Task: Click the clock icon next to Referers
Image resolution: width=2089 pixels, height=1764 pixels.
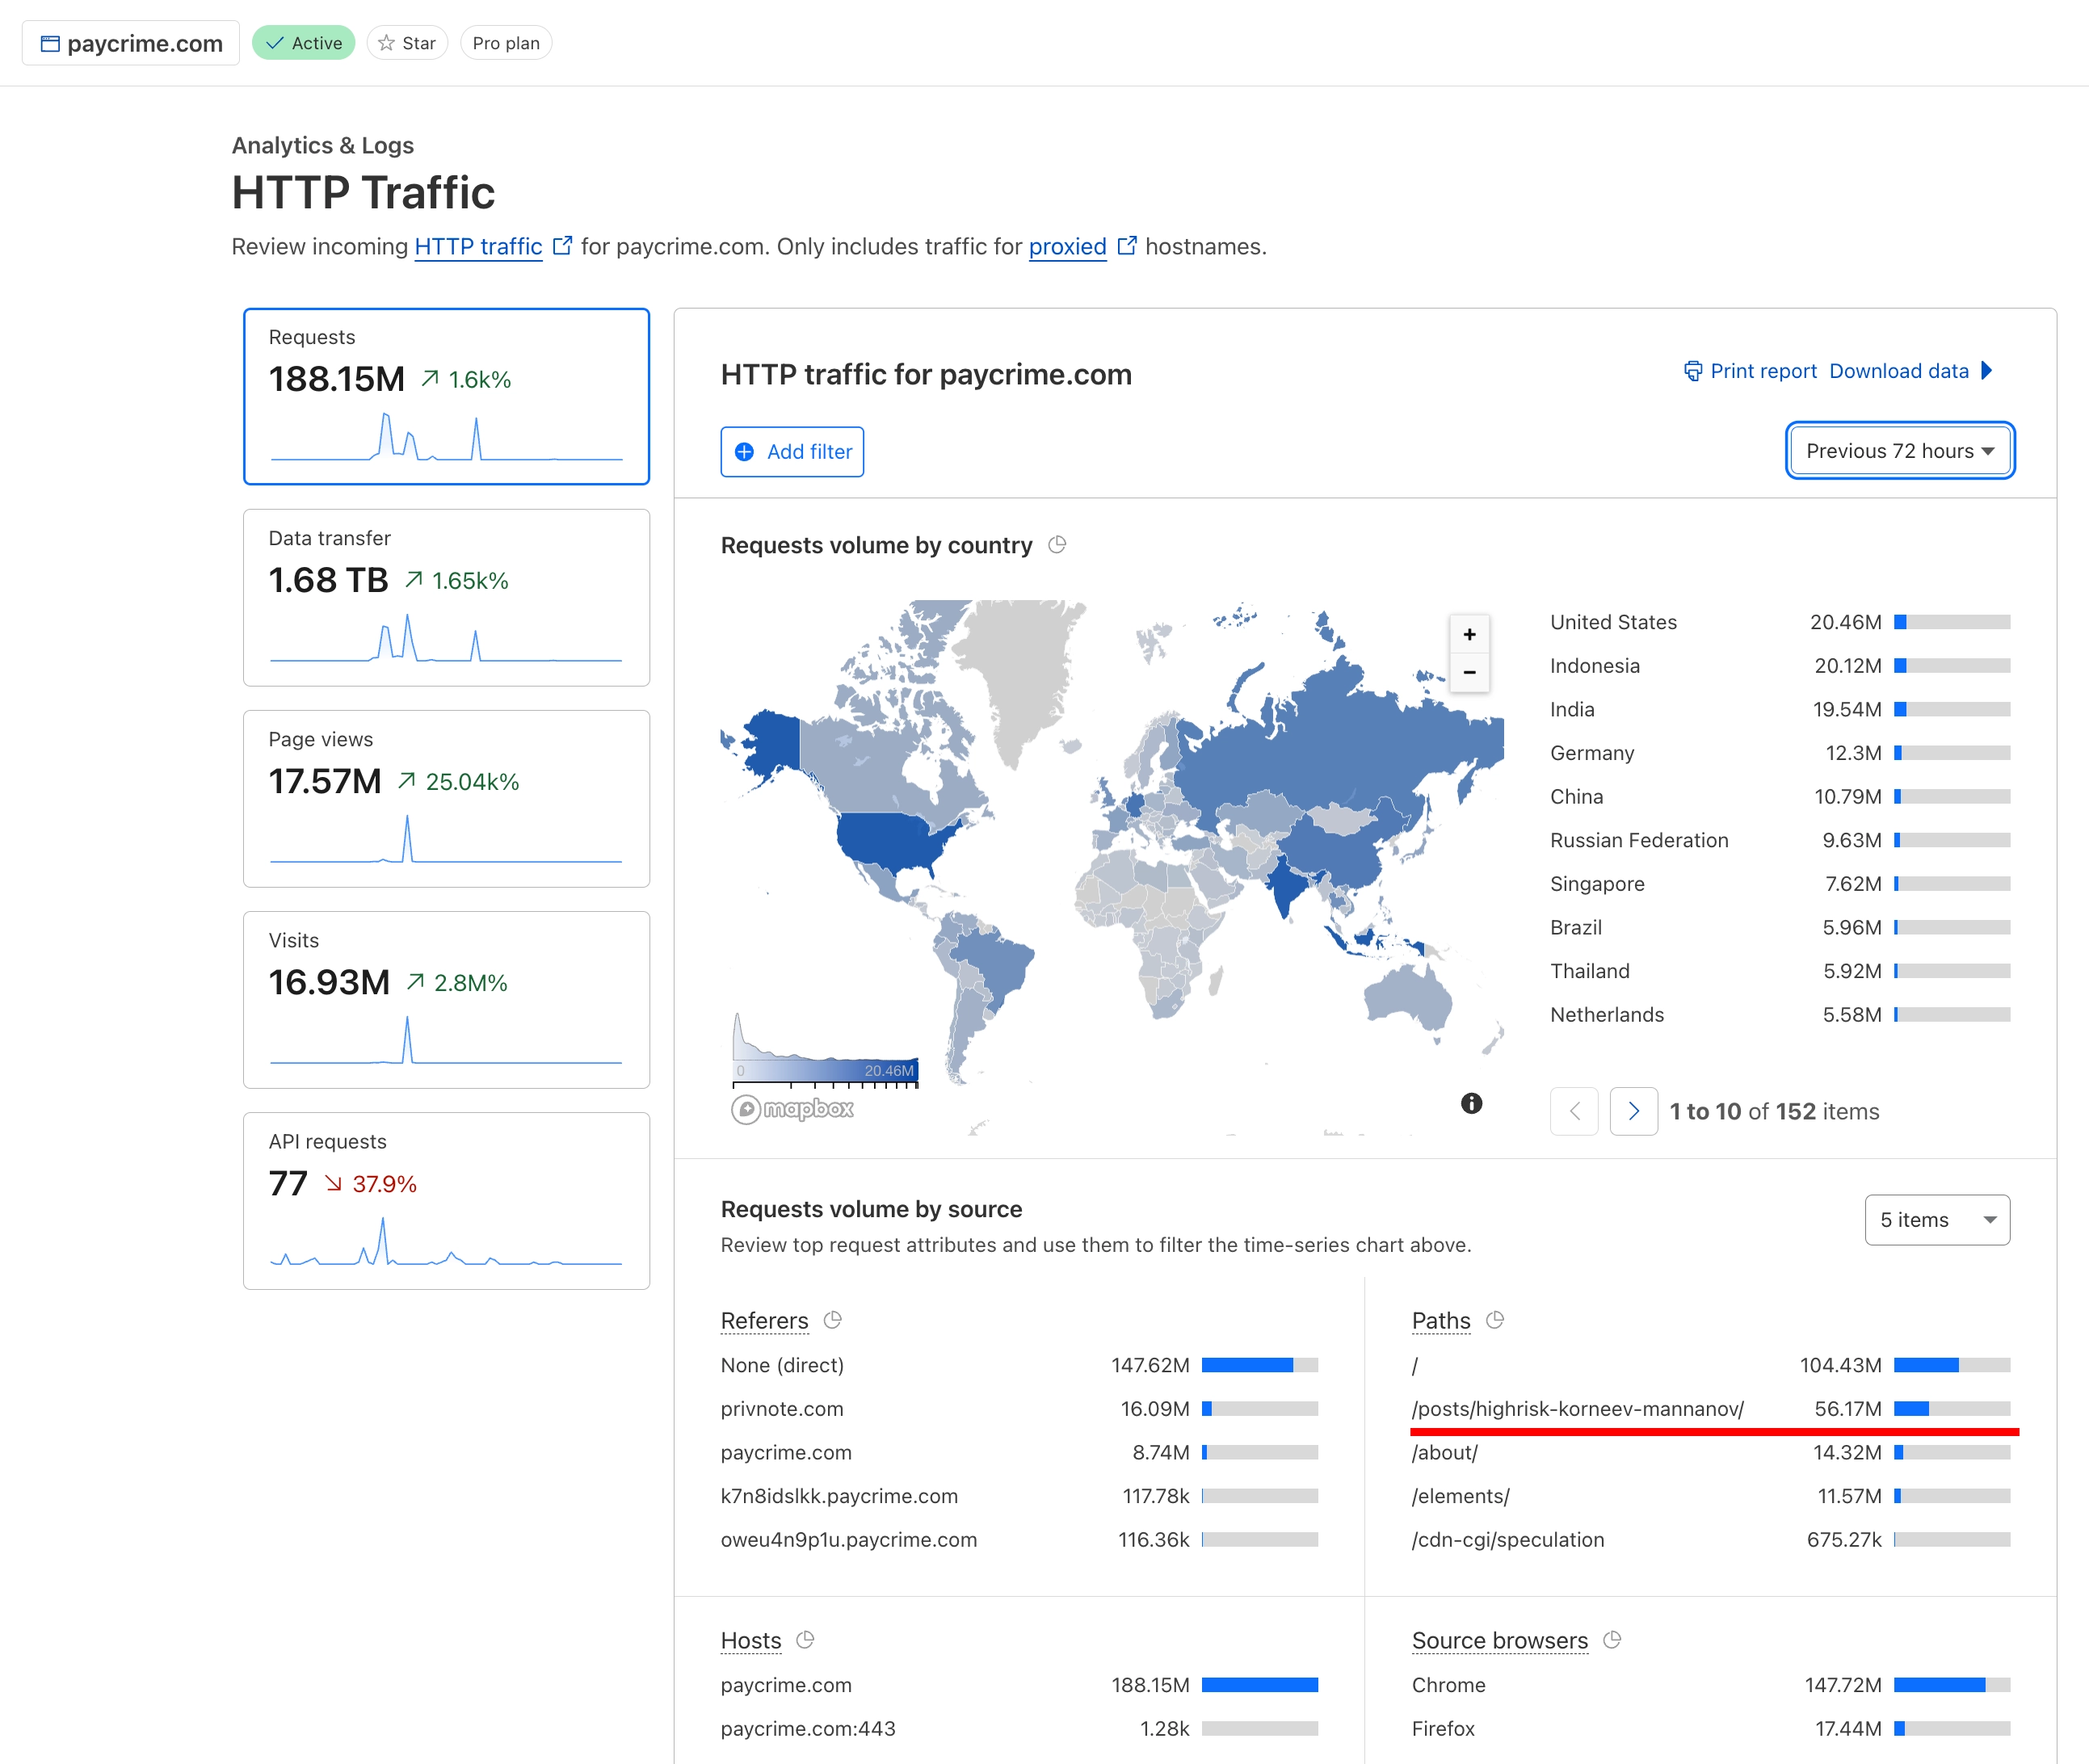Action: (831, 1320)
